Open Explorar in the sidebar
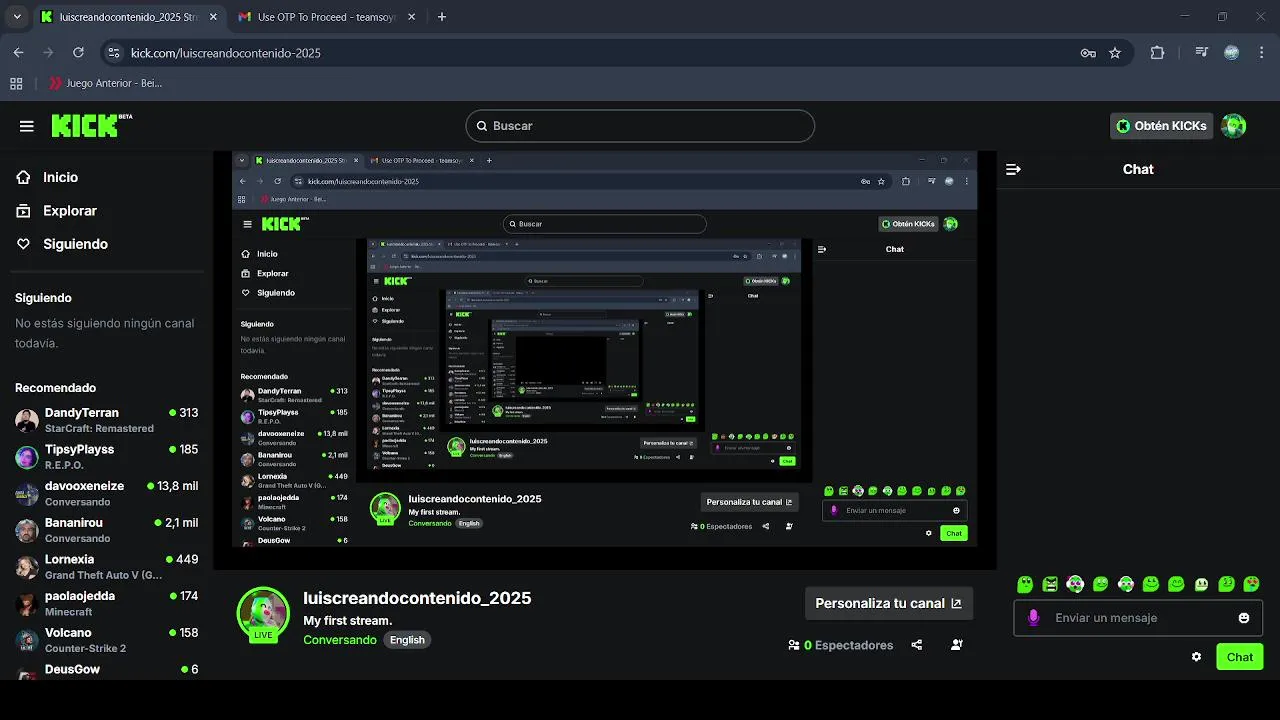Viewport: 1280px width, 720px height. (x=69, y=211)
